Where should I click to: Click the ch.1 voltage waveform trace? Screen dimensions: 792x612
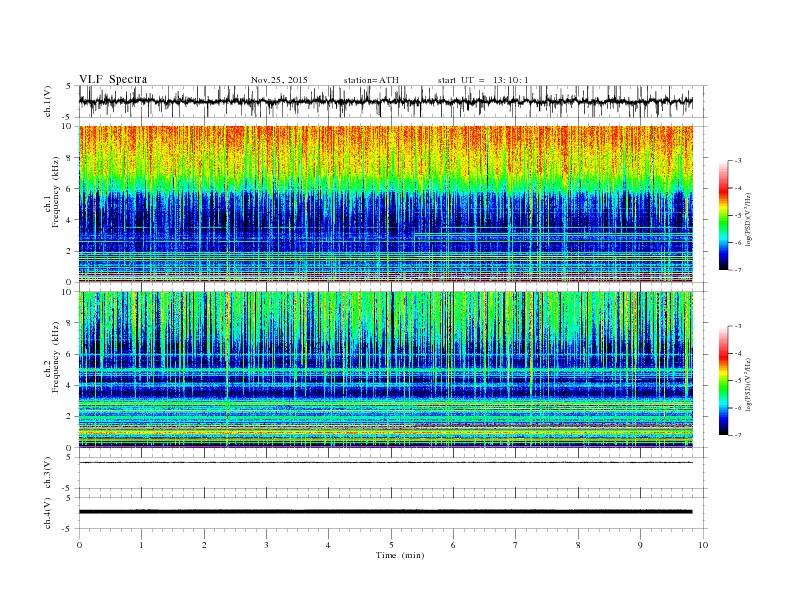click(386, 101)
